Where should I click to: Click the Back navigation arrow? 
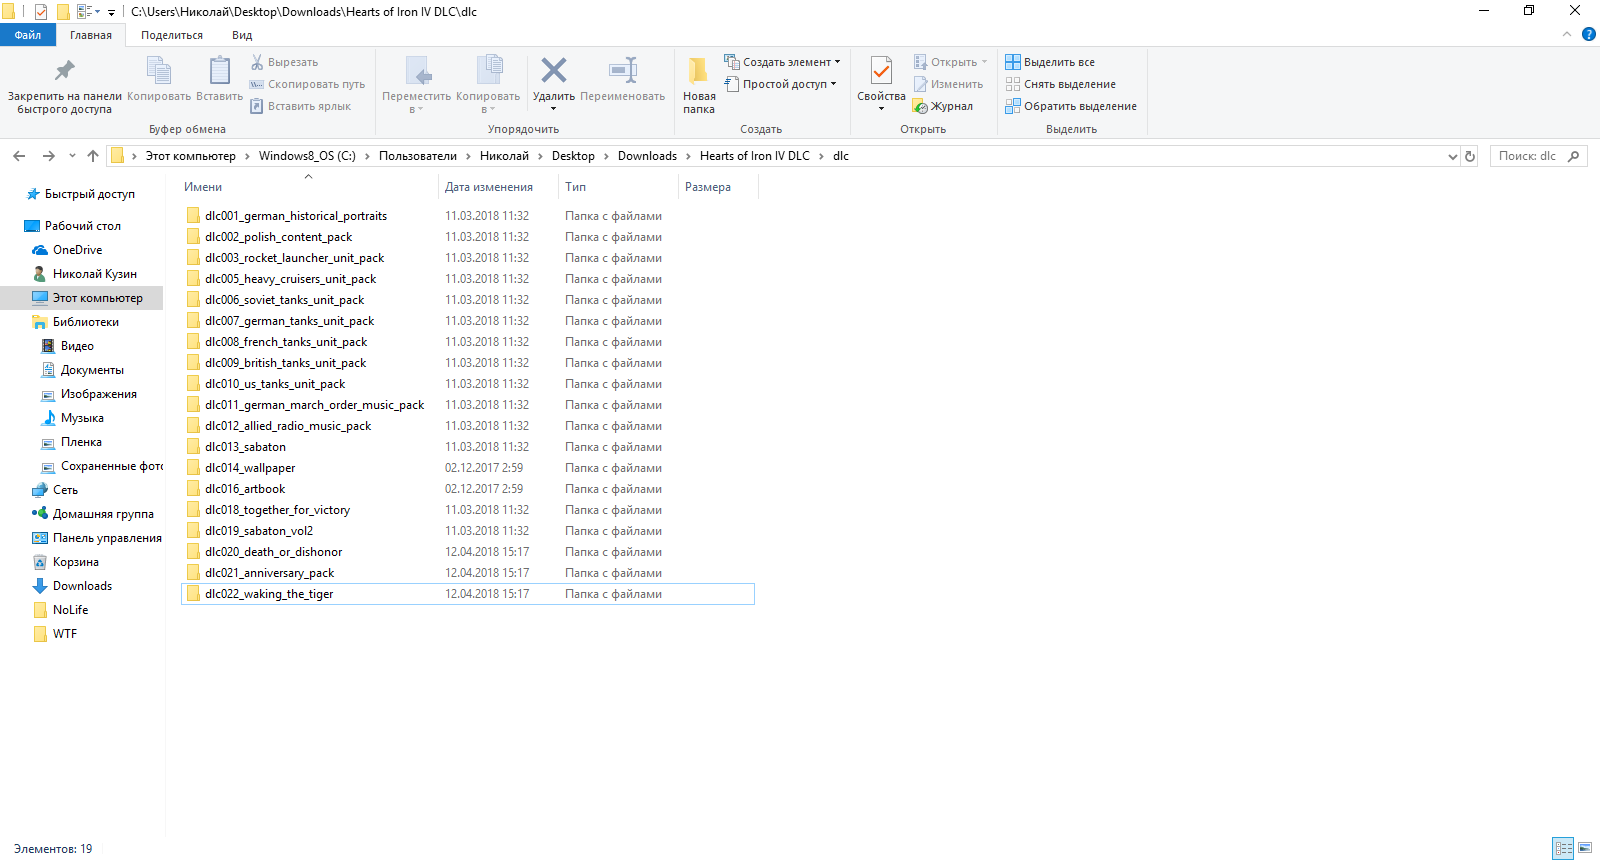click(19, 156)
